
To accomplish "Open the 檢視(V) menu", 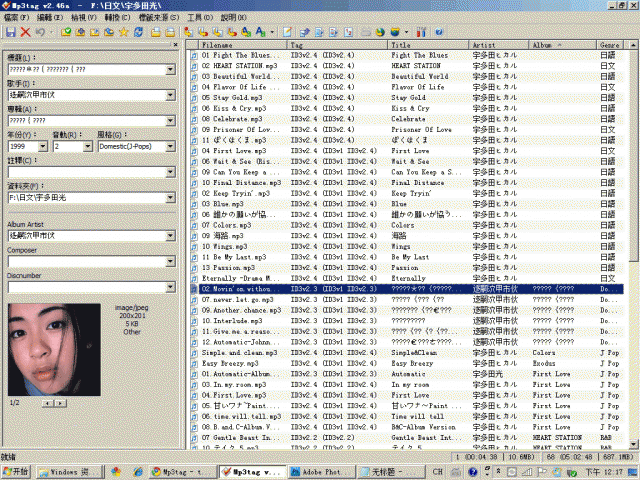I will [x=84, y=18].
